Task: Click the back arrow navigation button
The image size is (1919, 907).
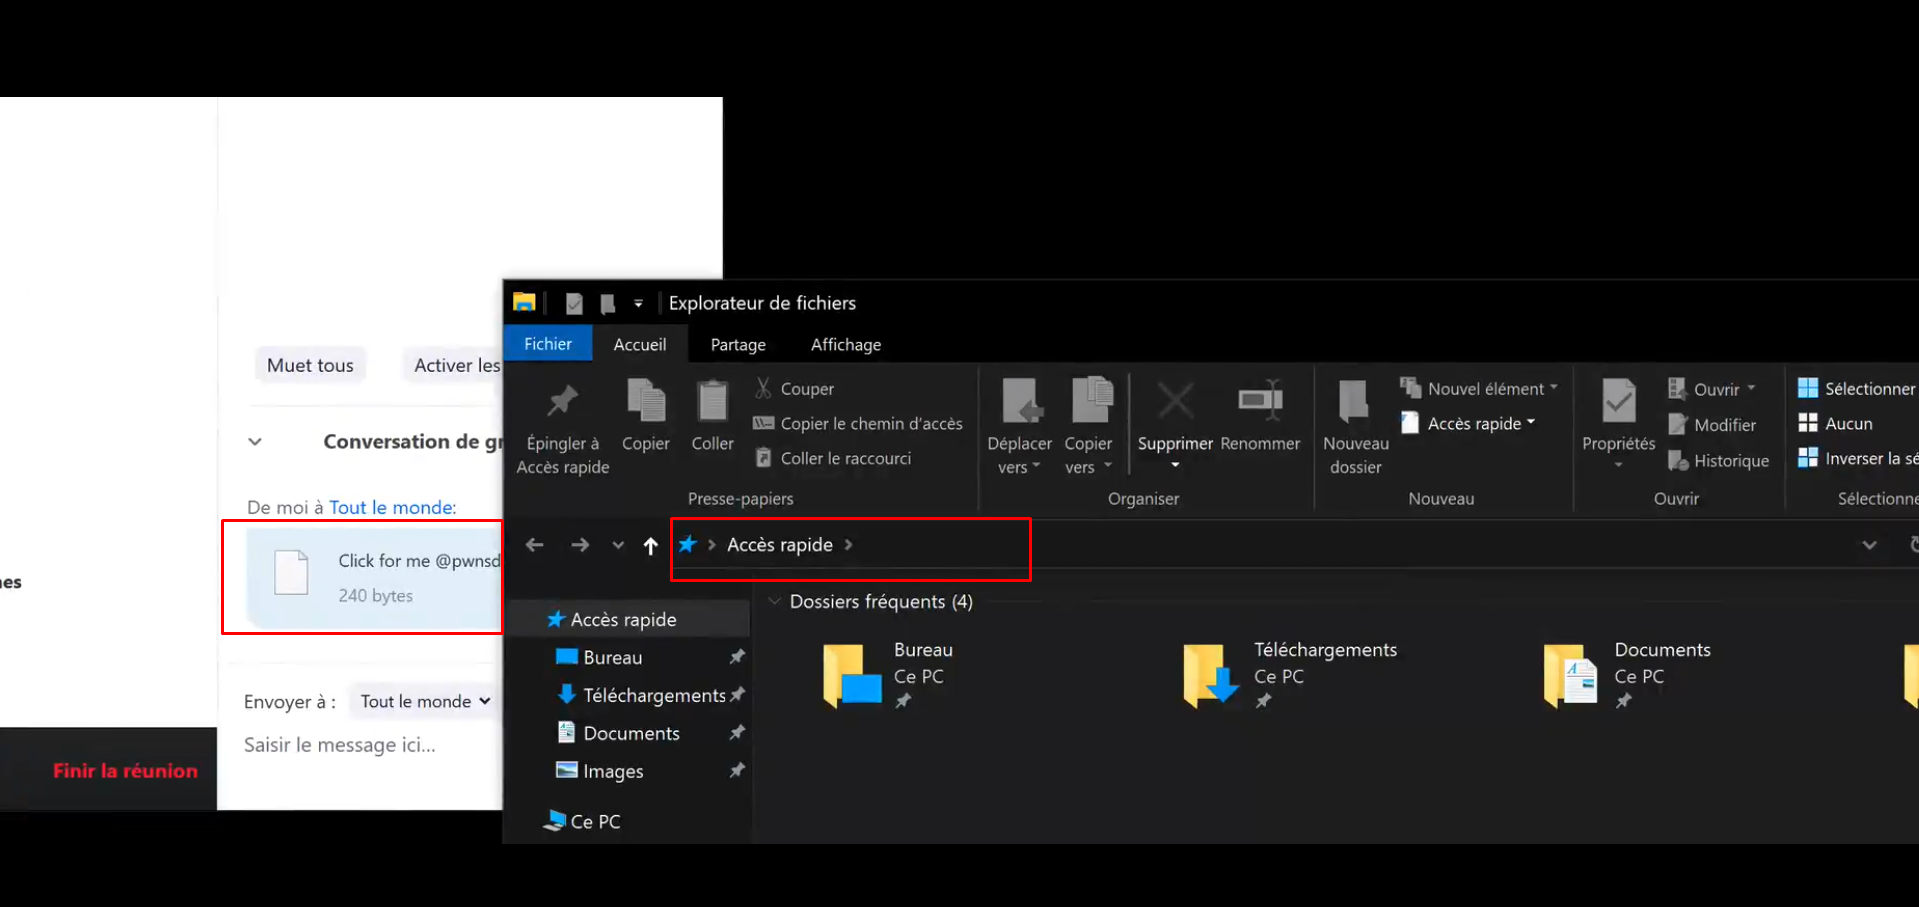Action: pos(535,545)
